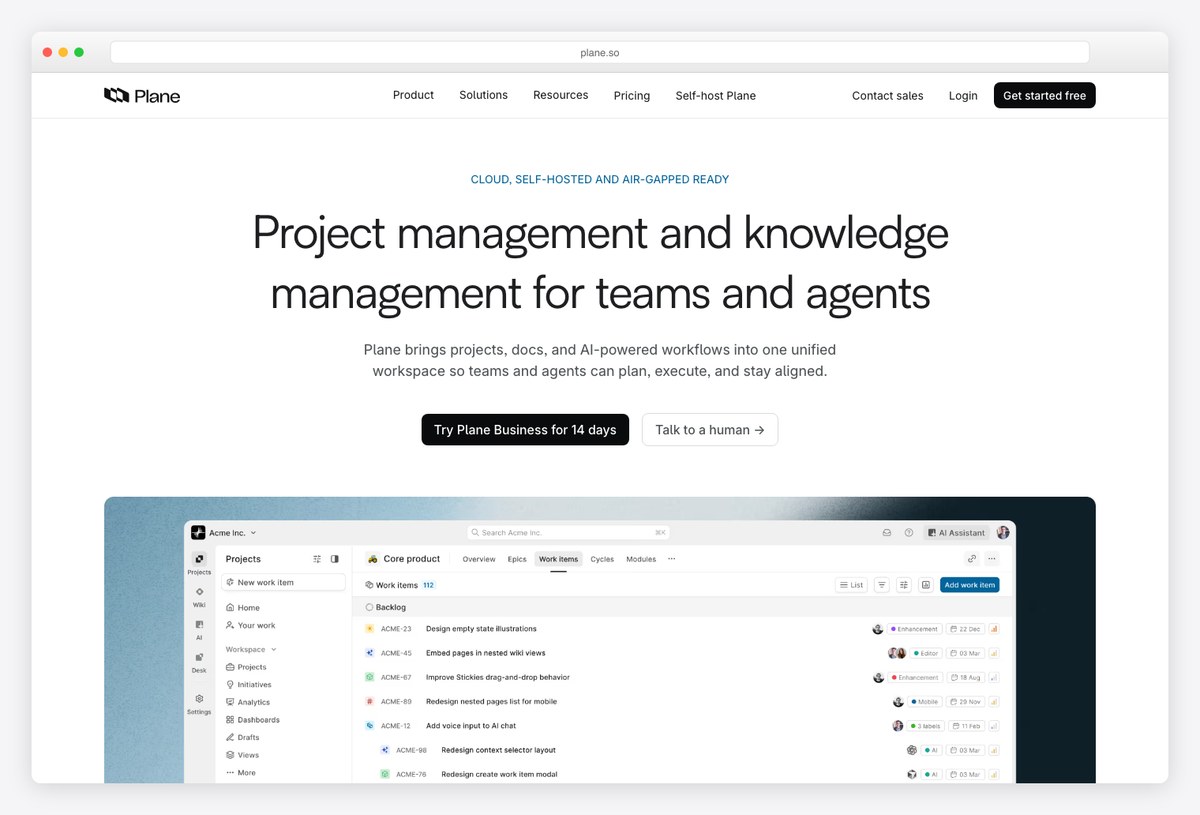
Task: Open 'Redesign nested pages list for mobile' item
Action: (491, 702)
